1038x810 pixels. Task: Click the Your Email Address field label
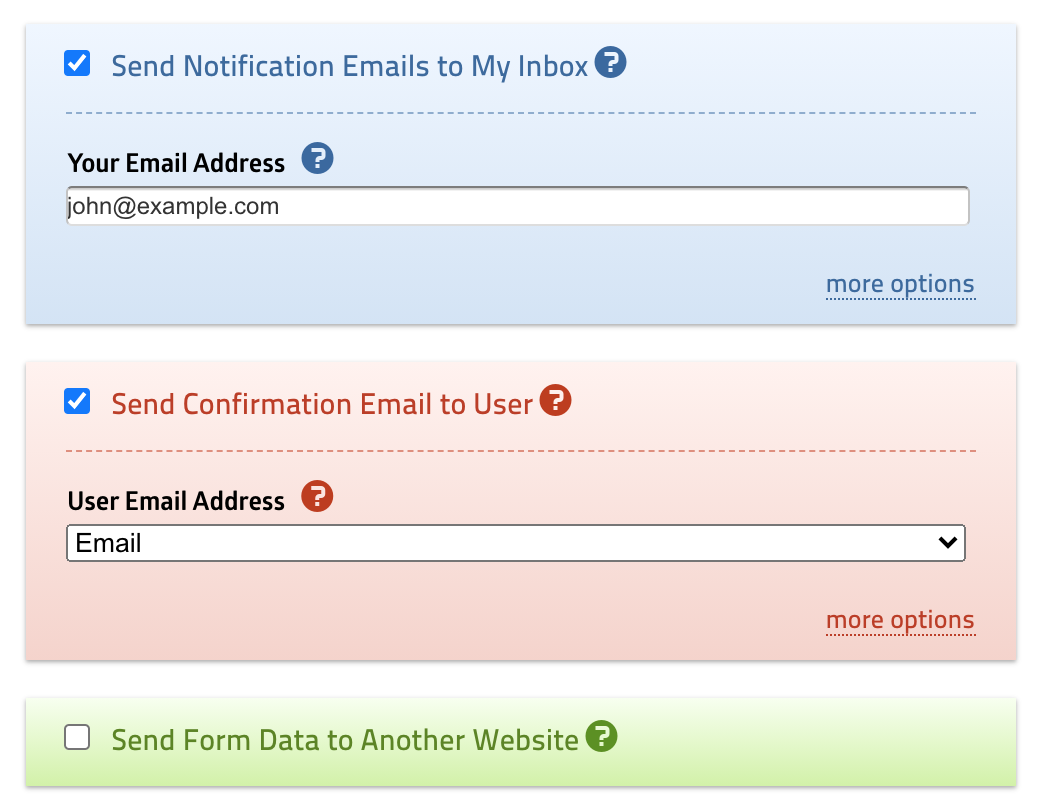pos(176,163)
